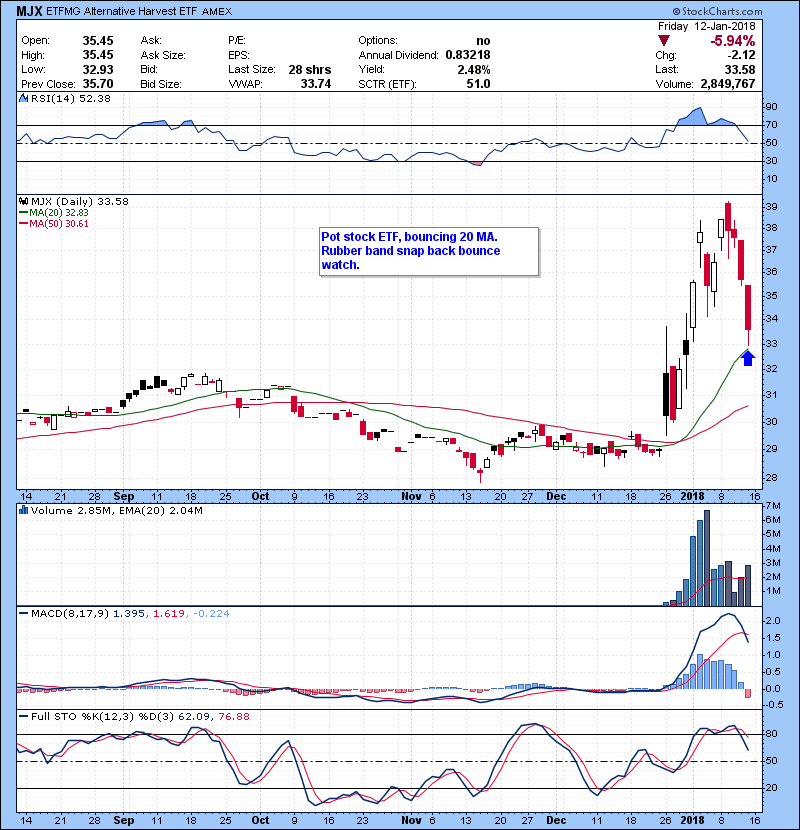Select the MJX ticker symbol in the header
Image resolution: width=800 pixels, height=830 pixels.
(x=30, y=11)
